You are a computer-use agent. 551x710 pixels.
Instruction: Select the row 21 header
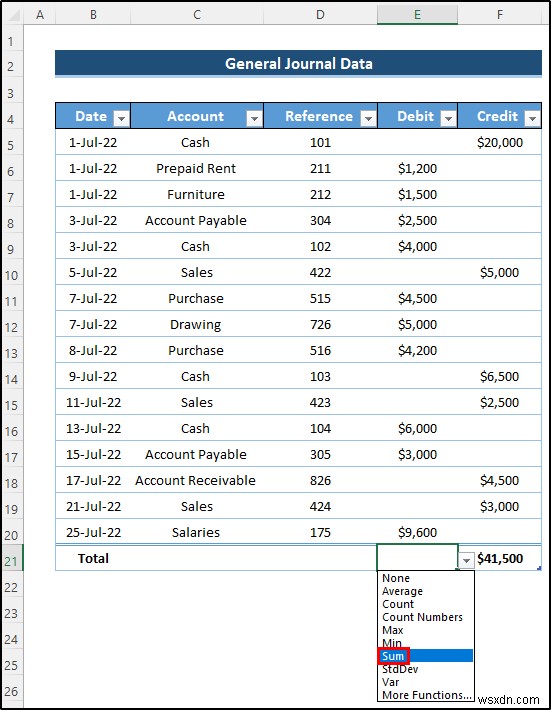tap(11, 561)
